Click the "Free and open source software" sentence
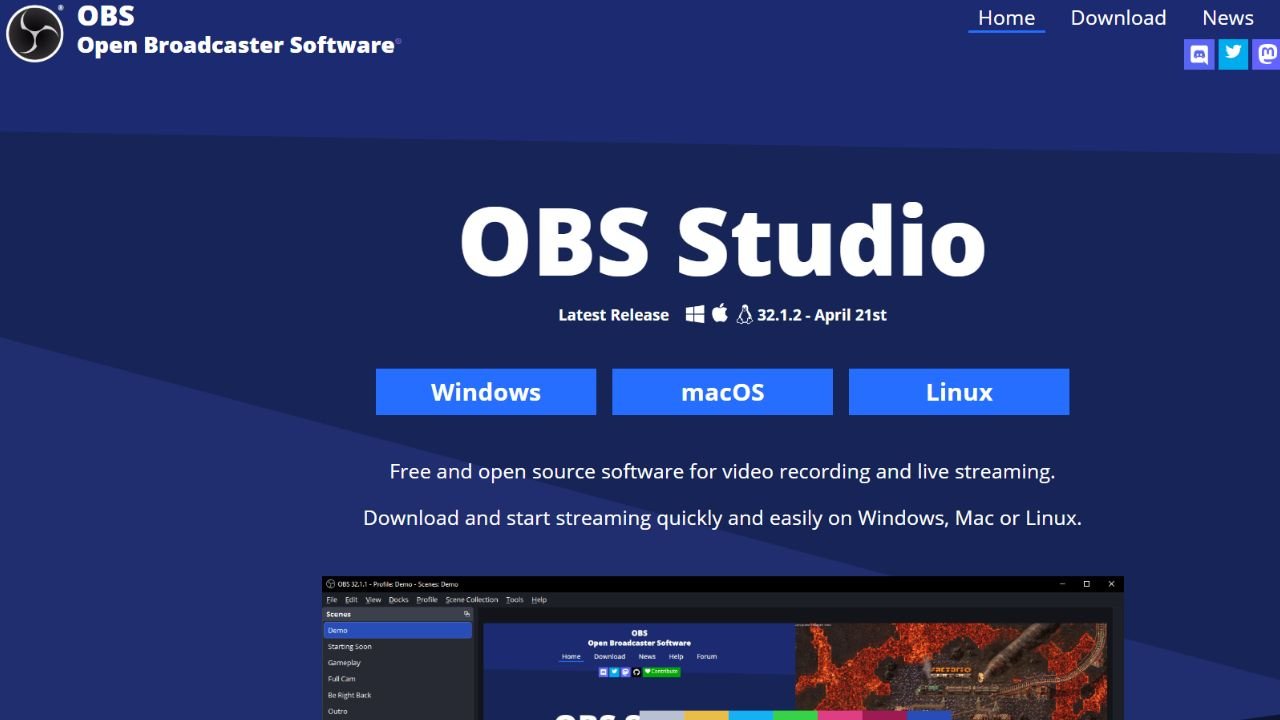Image resolution: width=1280 pixels, height=720 pixels. pyautogui.click(x=722, y=471)
